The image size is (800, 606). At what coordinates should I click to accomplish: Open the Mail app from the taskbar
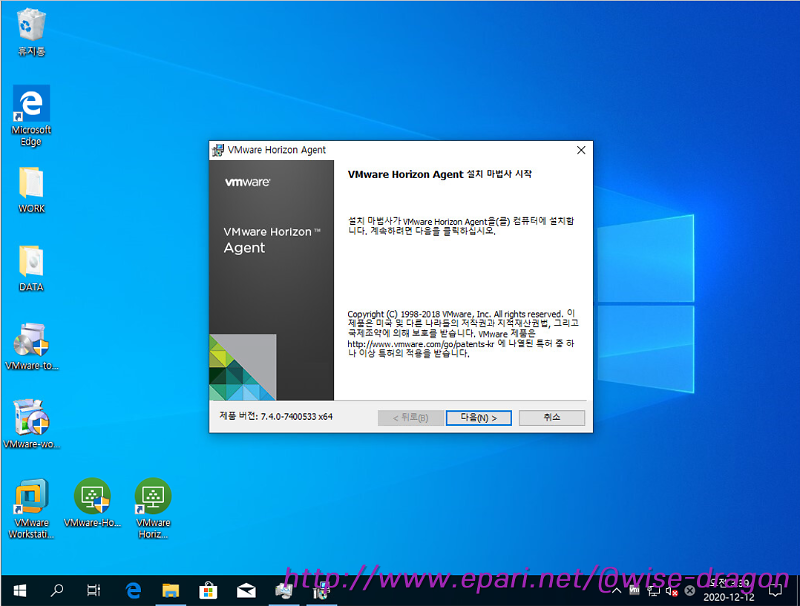pos(246,591)
